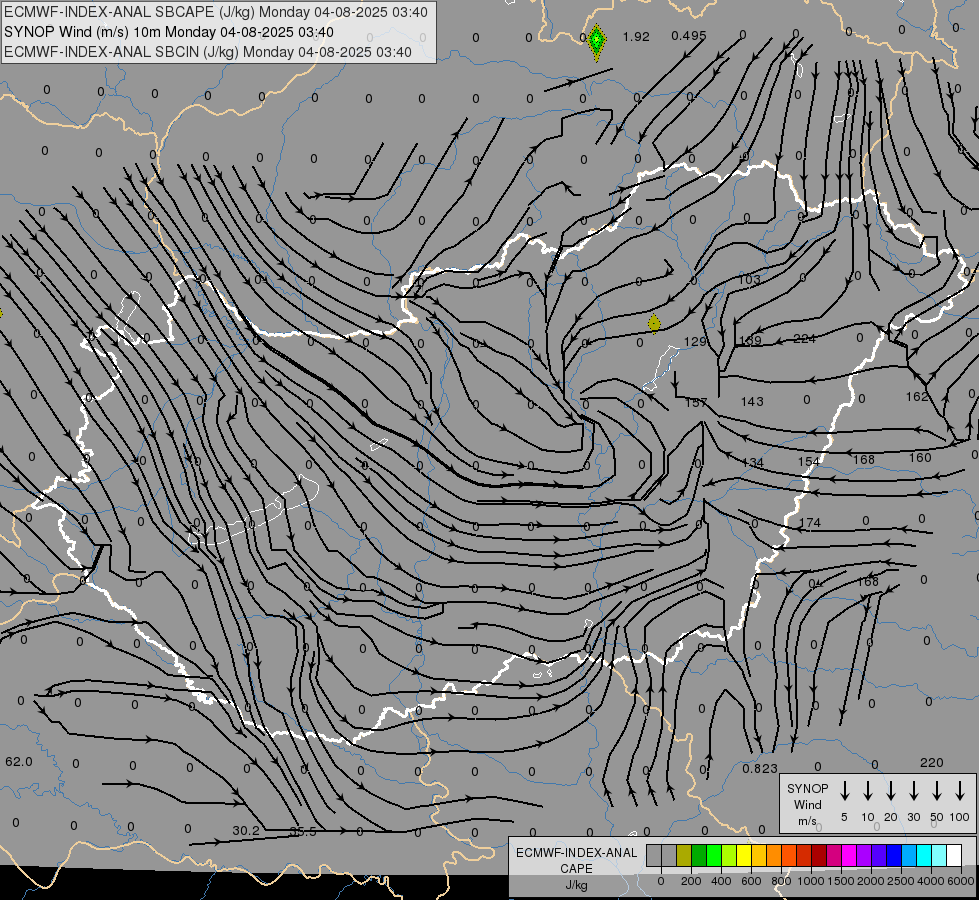Image resolution: width=979 pixels, height=900 pixels.
Task: Pick the bright magenta CAPE legend swatch
Action: (x=849, y=855)
